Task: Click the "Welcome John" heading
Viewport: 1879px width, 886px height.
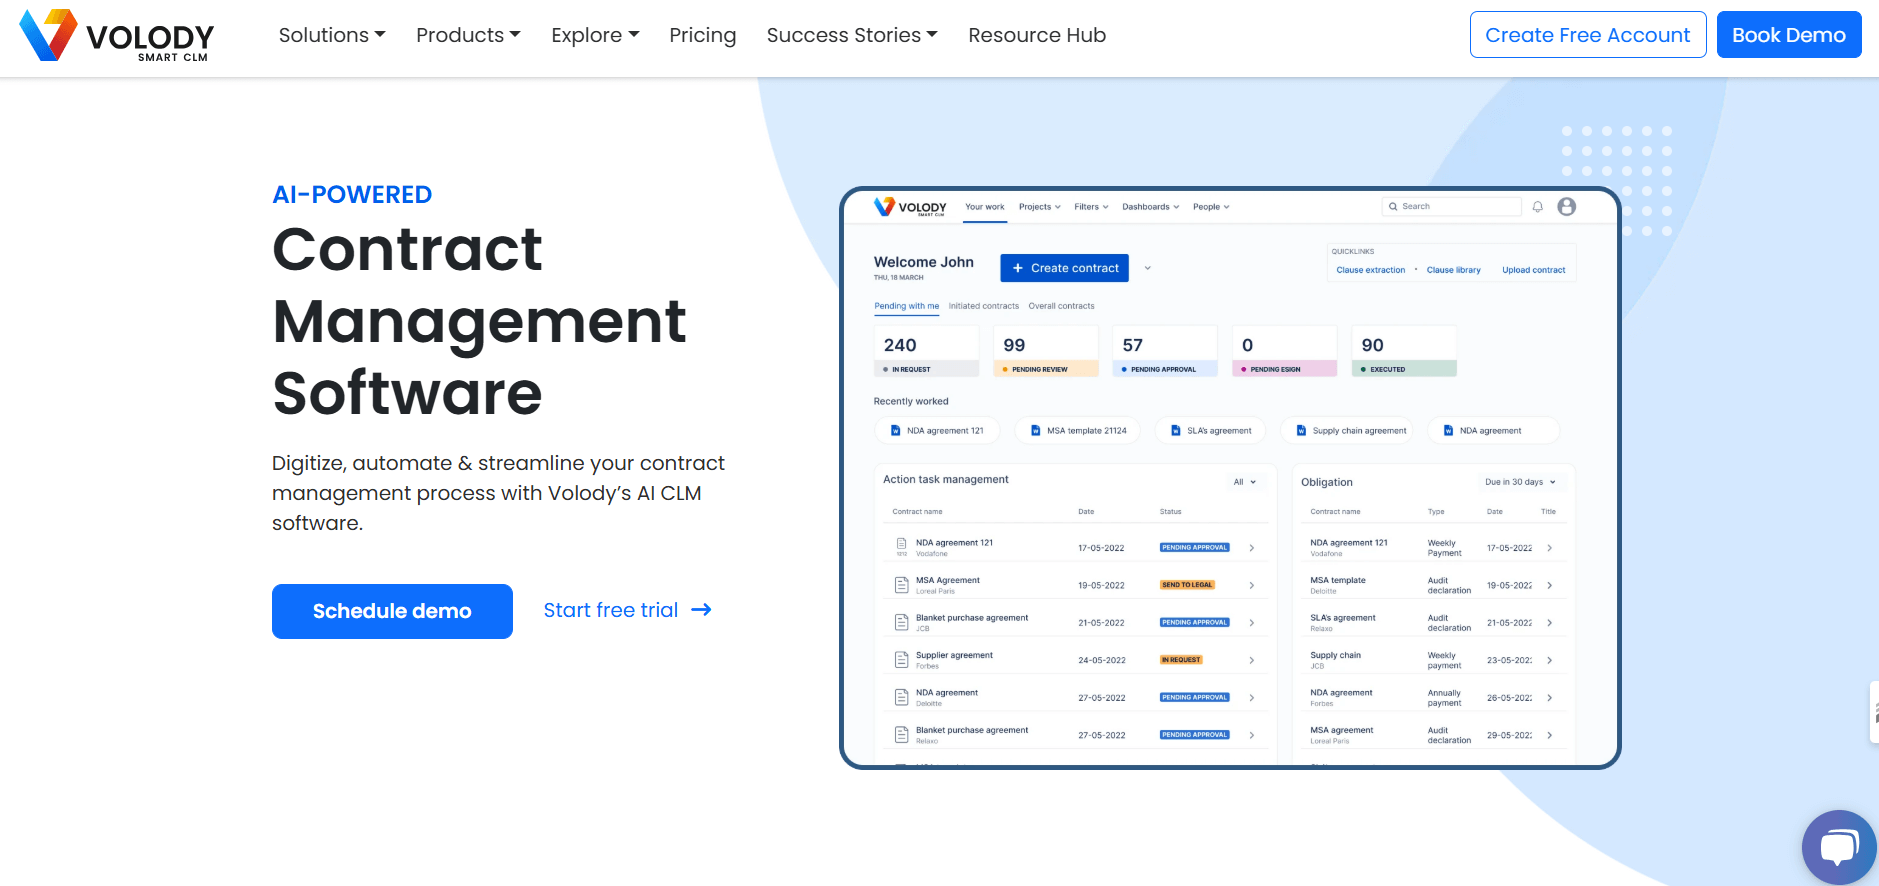Action: [x=923, y=262]
